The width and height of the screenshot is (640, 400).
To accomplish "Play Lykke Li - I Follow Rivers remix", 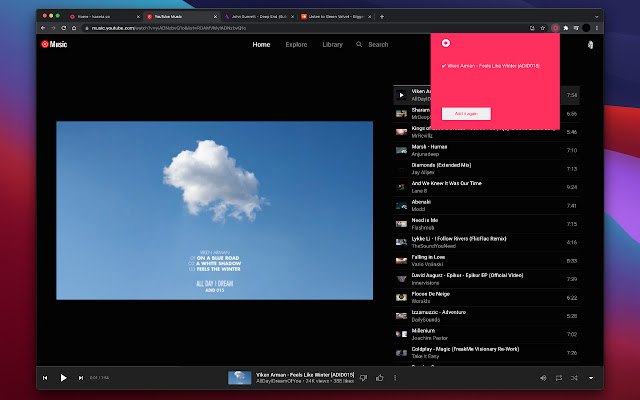I will [x=487, y=242].
